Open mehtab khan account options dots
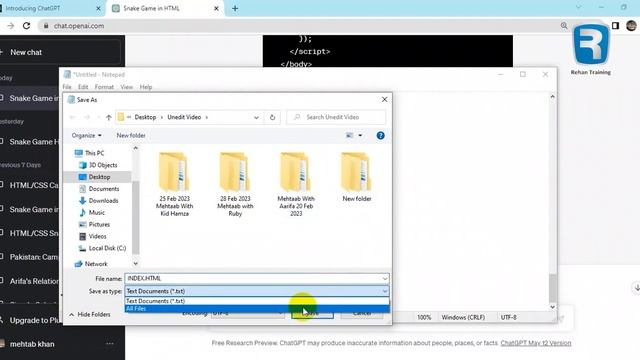 point(110,344)
